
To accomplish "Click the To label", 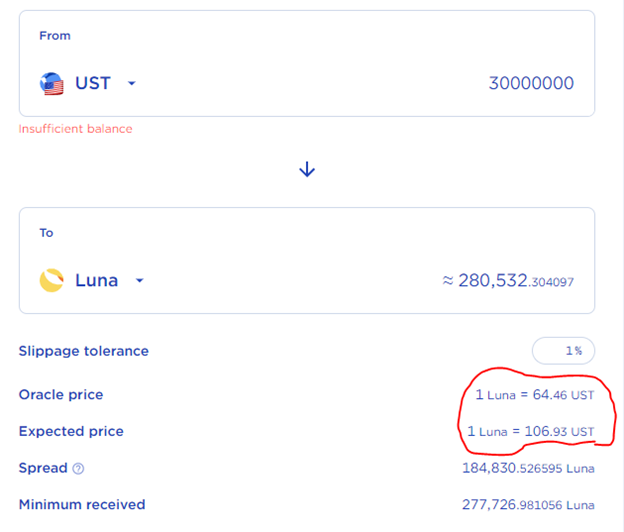I will [46, 233].
